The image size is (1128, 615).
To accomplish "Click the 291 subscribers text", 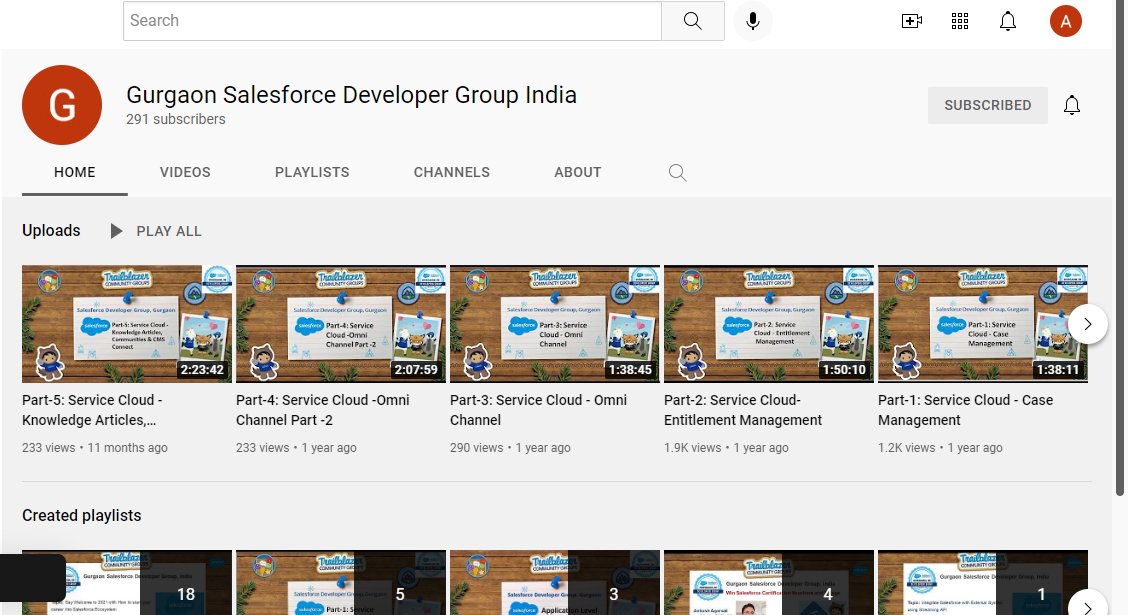I will tap(176, 119).
